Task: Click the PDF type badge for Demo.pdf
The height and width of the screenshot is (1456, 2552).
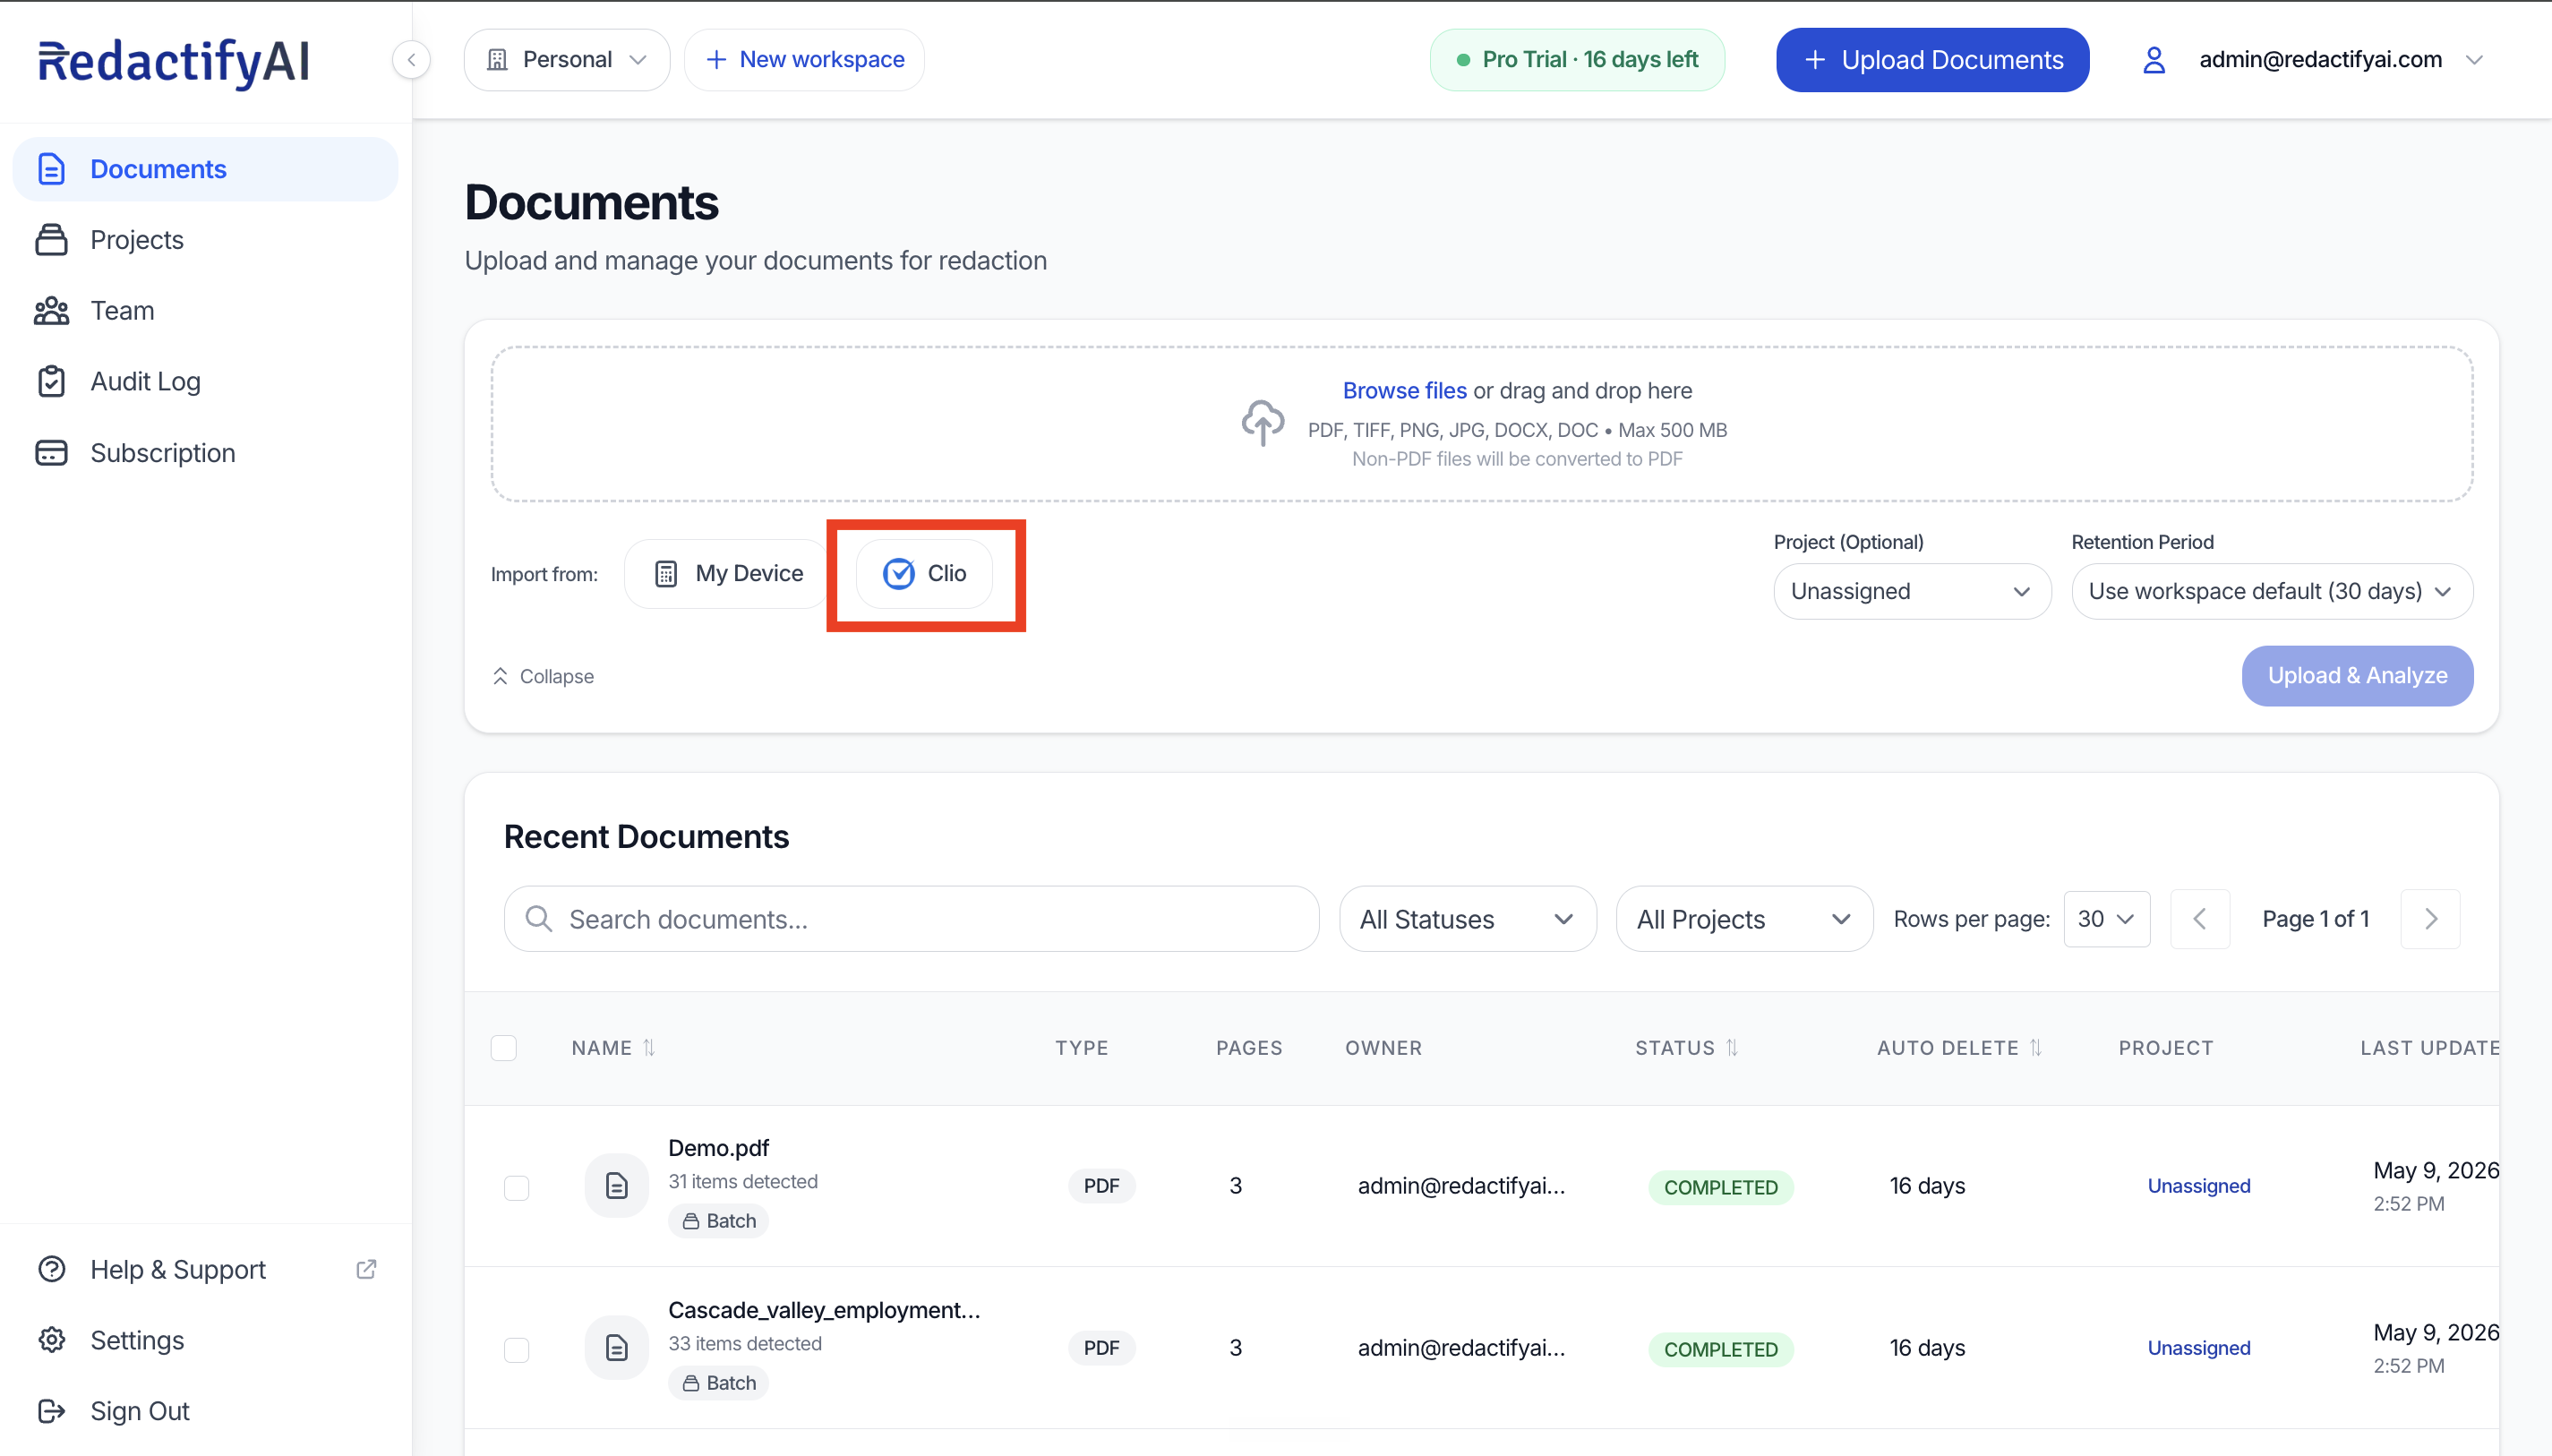Action: pyautogui.click(x=1102, y=1186)
